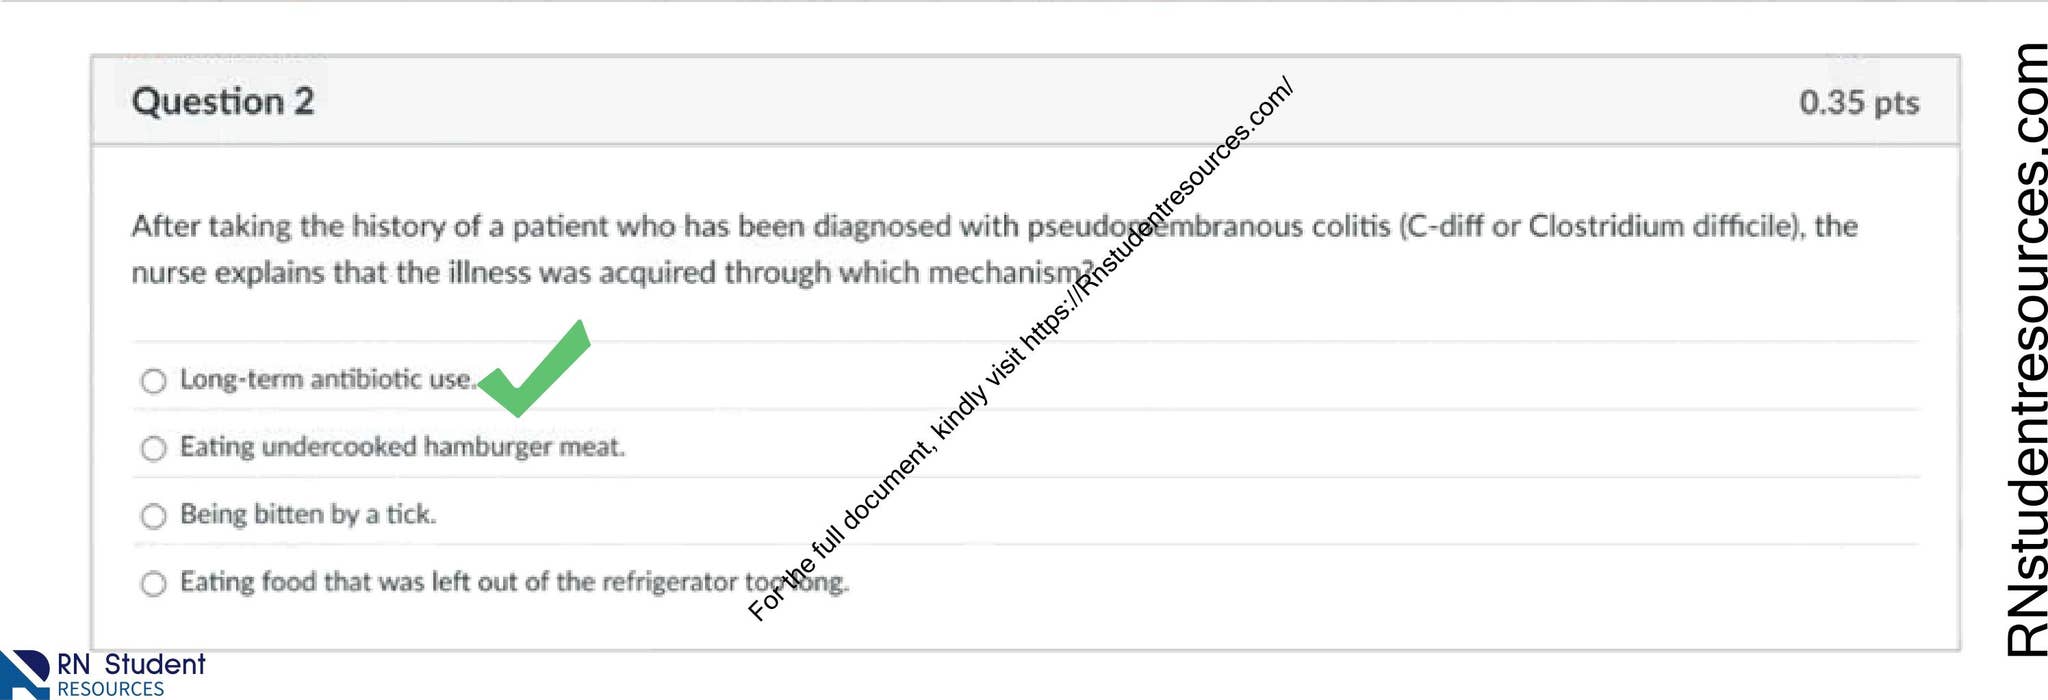Choose the 'Eating undercooked hamburger meat' radio button
Image resolution: width=2048 pixels, height=700 pixels.
(x=153, y=448)
